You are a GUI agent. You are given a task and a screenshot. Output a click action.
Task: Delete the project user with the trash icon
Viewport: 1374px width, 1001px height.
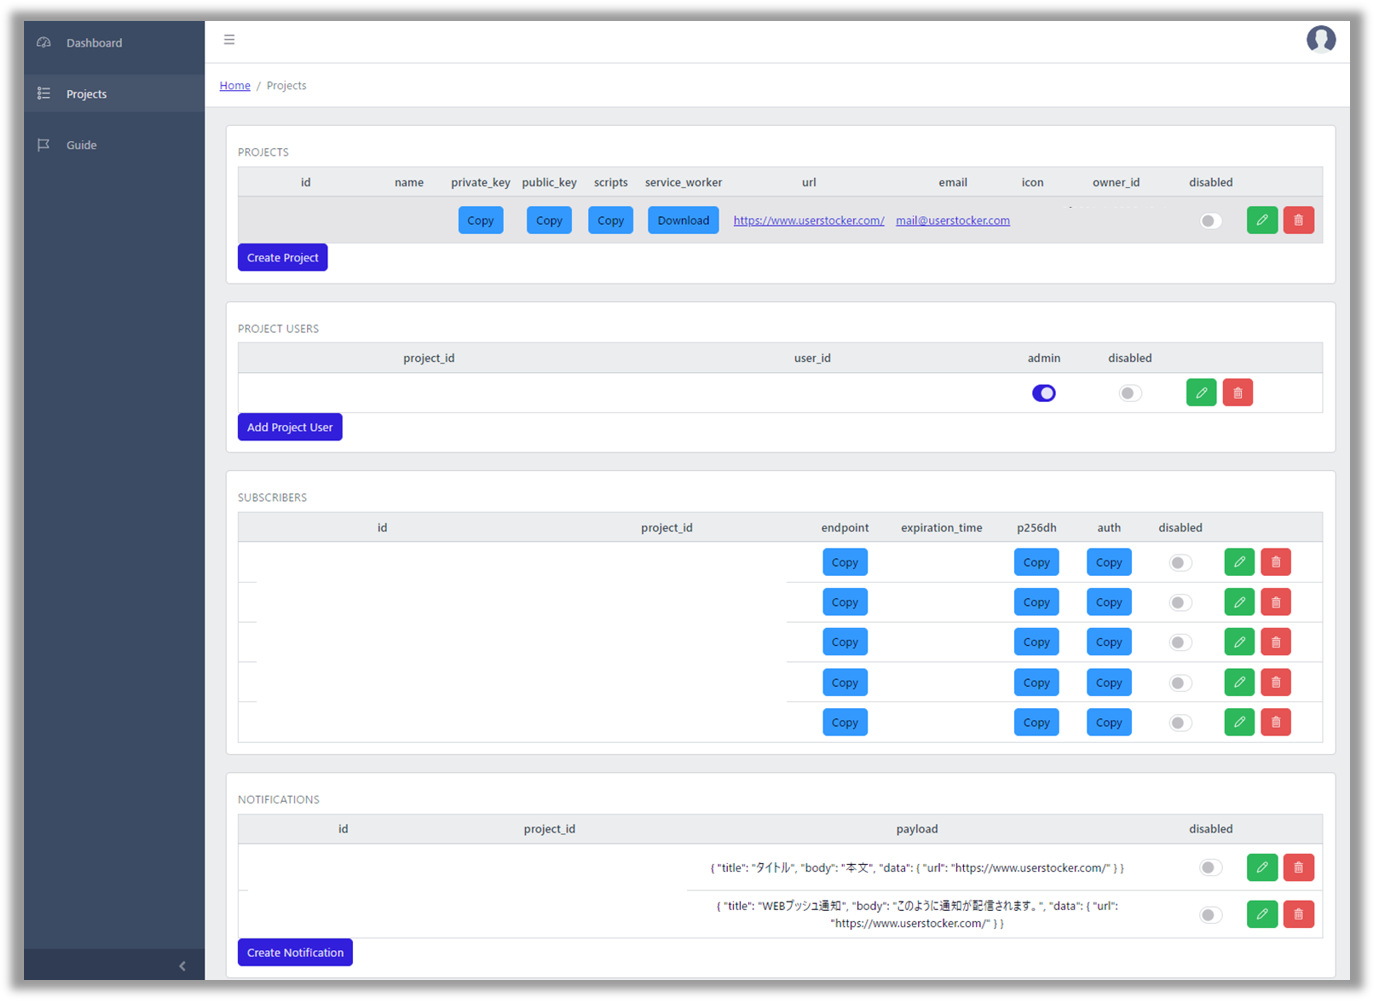click(1237, 393)
